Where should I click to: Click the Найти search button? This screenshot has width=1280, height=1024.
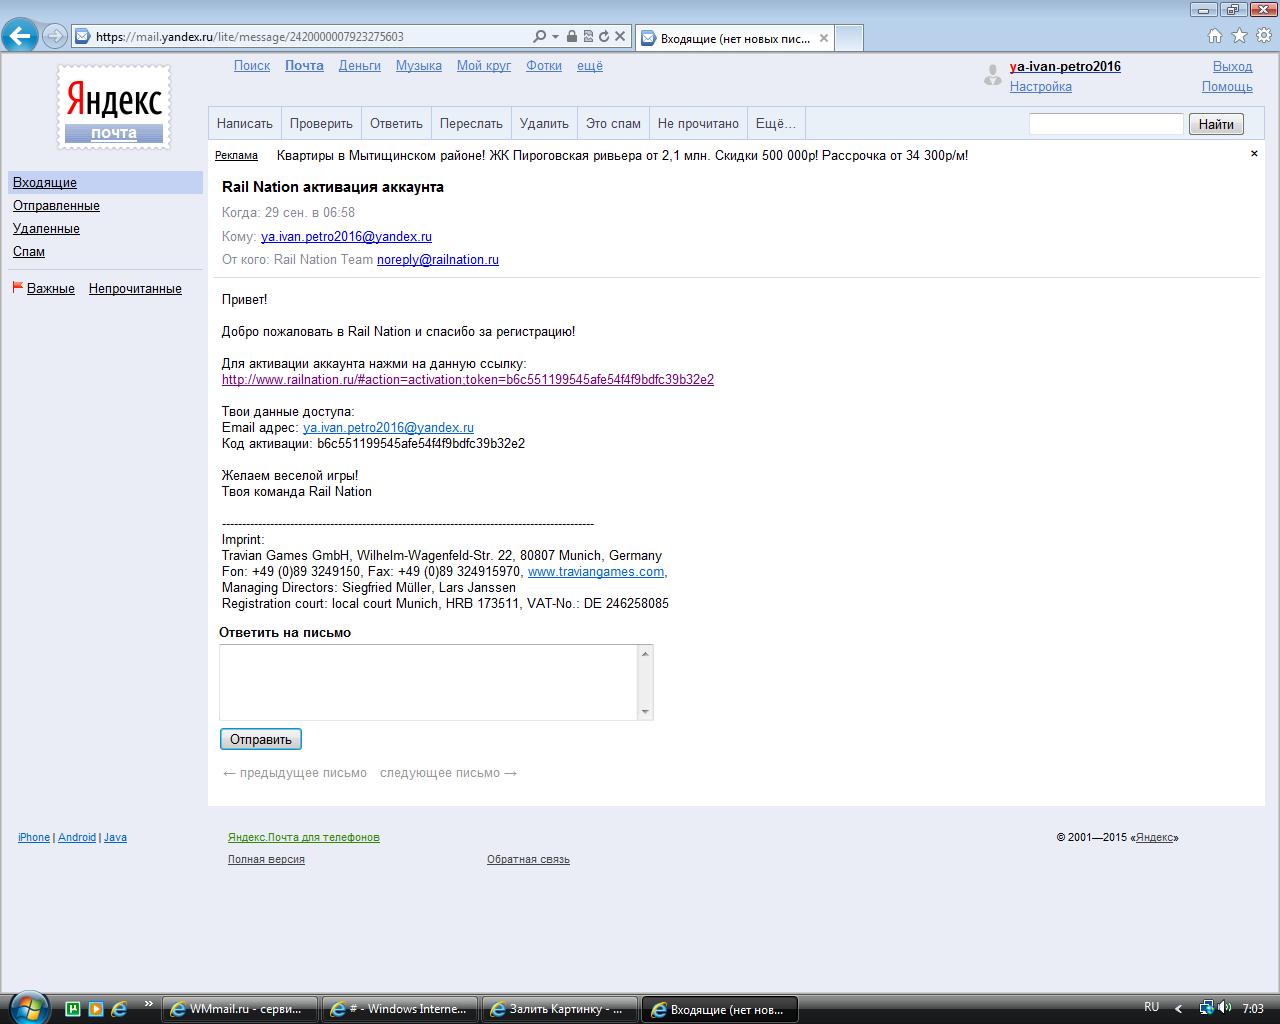pos(1216,124)
